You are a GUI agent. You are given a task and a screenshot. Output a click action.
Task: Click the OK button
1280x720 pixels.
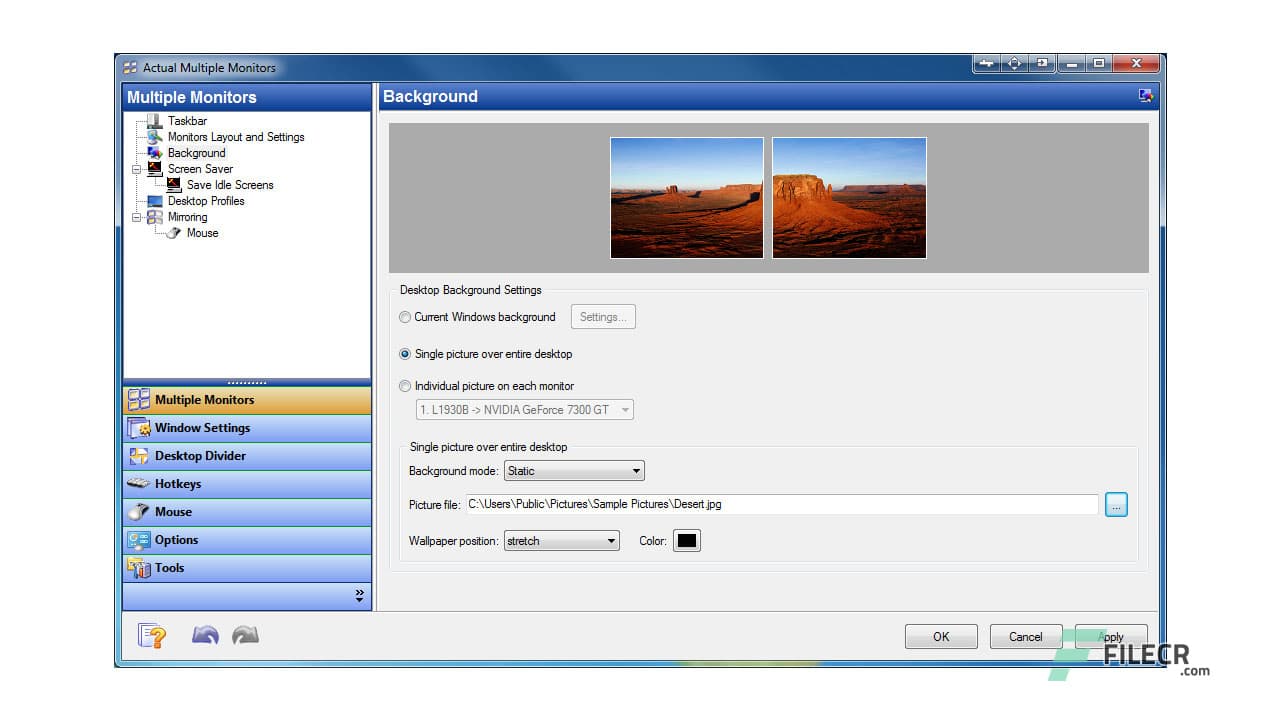coord(941,637)
